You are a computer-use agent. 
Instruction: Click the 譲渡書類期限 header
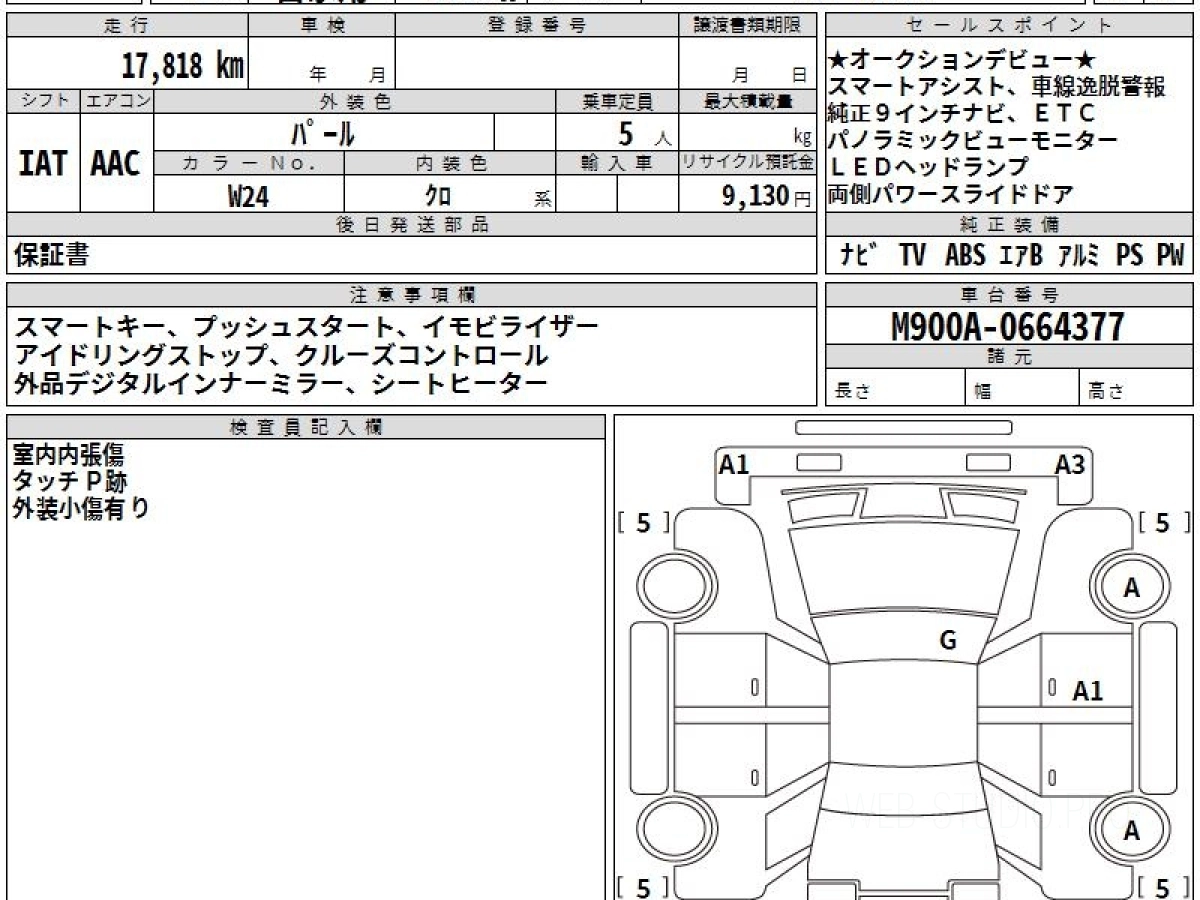747,26
